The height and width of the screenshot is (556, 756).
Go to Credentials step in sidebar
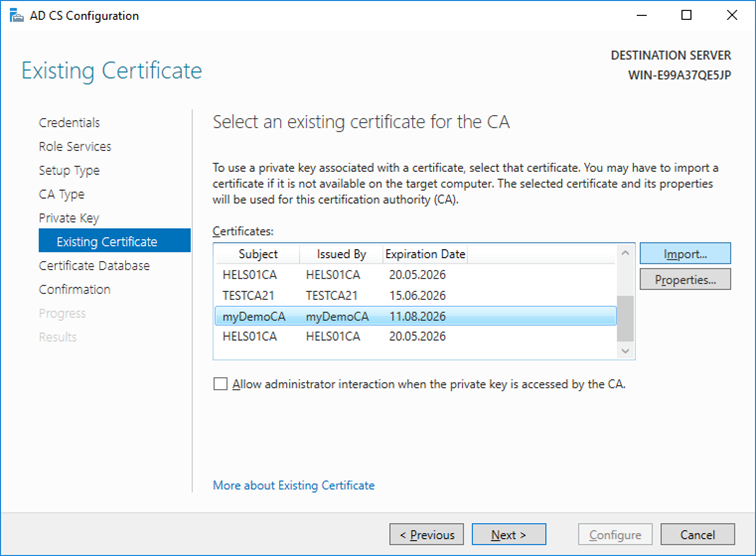tap(69, 123)
